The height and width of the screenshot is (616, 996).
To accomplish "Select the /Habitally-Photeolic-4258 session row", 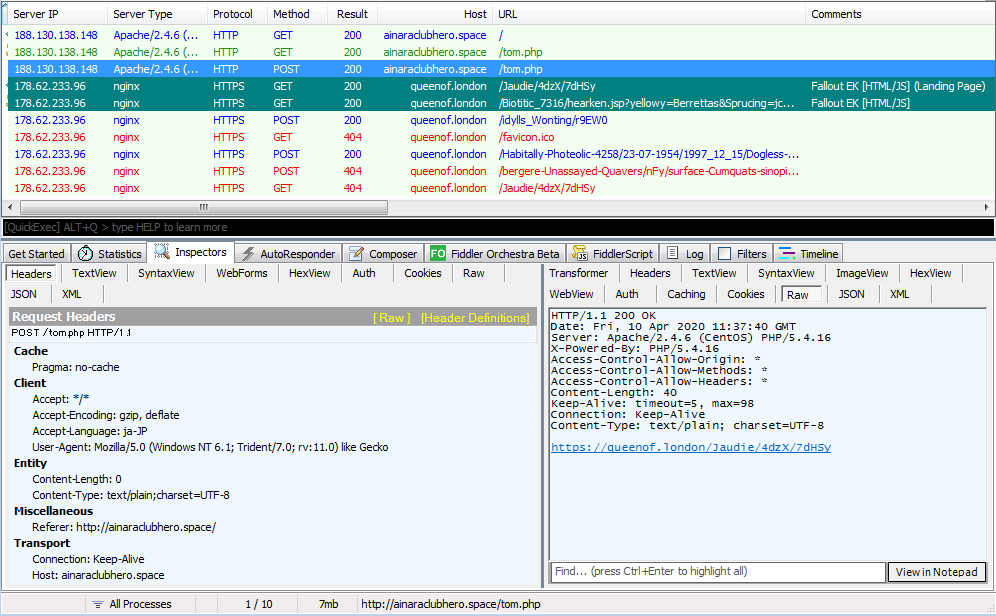I will pyautogui.click(x=501, y=154).
